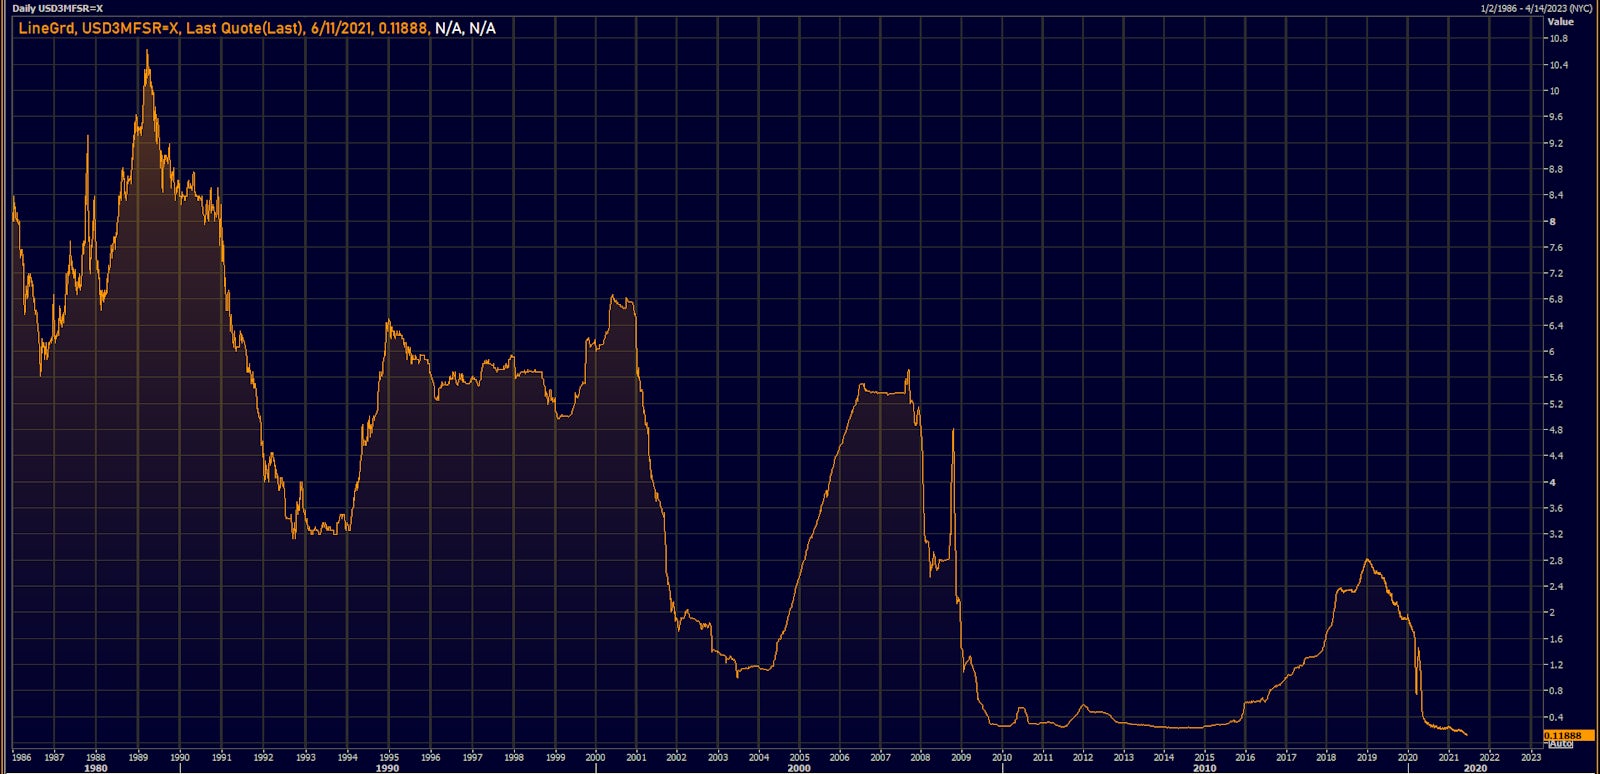Click the 10.4 value axis label
Image resolution: width=1600 pixels, height=774 pixels.
(x=1558, y=65)
